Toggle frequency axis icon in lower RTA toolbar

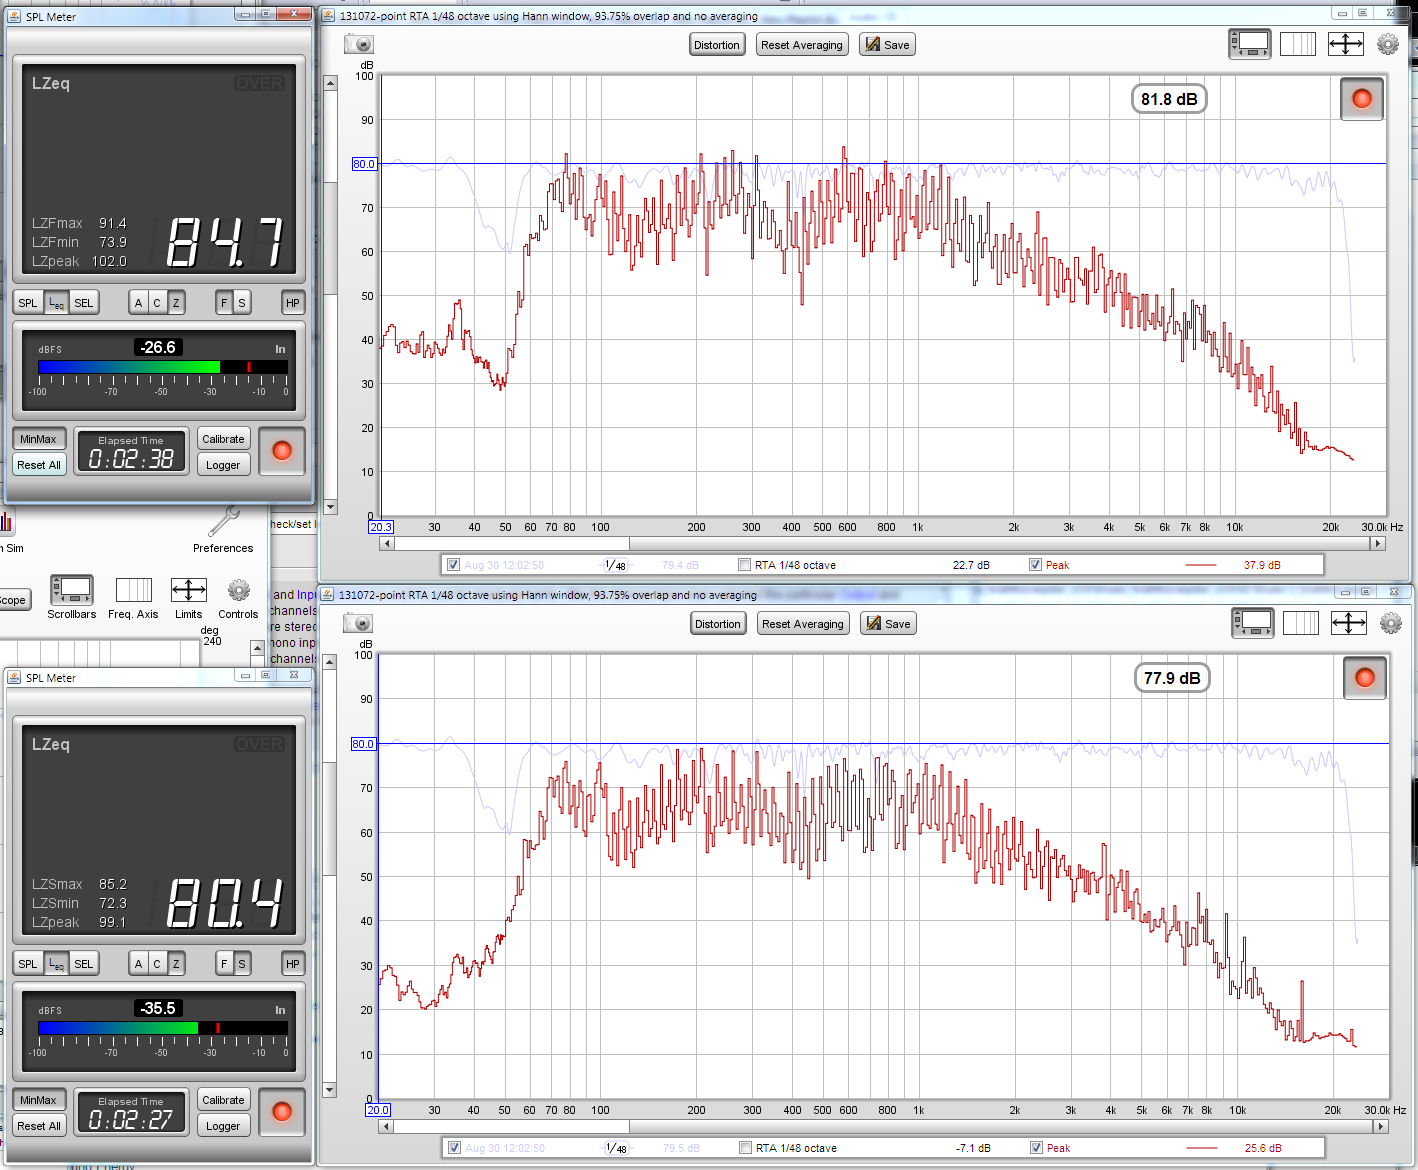pos(1301,623)
